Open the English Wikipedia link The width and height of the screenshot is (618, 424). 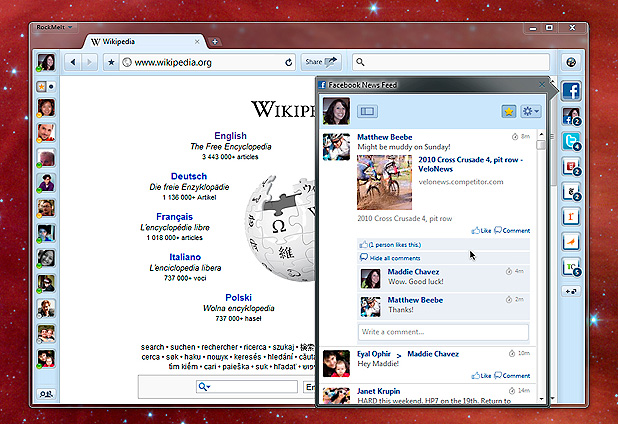pos(230,135)
